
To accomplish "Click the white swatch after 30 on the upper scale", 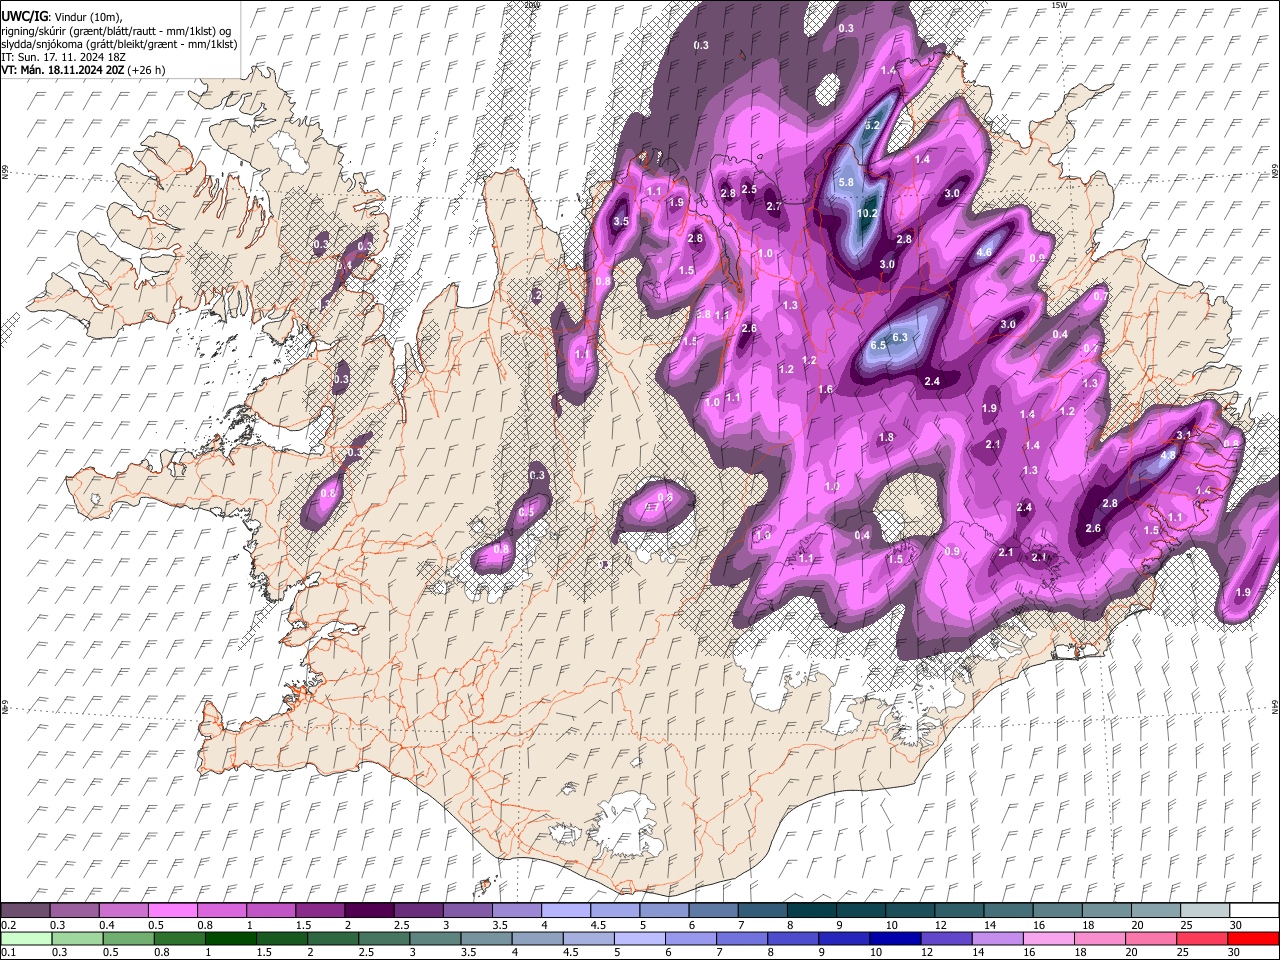I will pyautogui.click(x=1253, y=911).
